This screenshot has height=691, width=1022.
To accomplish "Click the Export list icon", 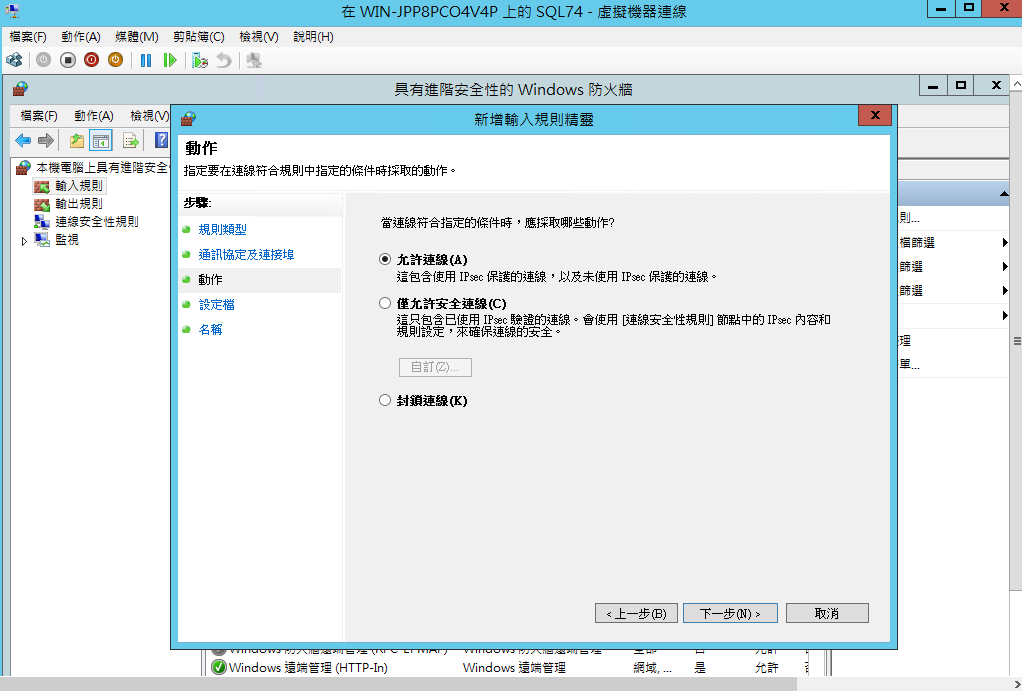I will pyautogui.click(x=130, y=140).
